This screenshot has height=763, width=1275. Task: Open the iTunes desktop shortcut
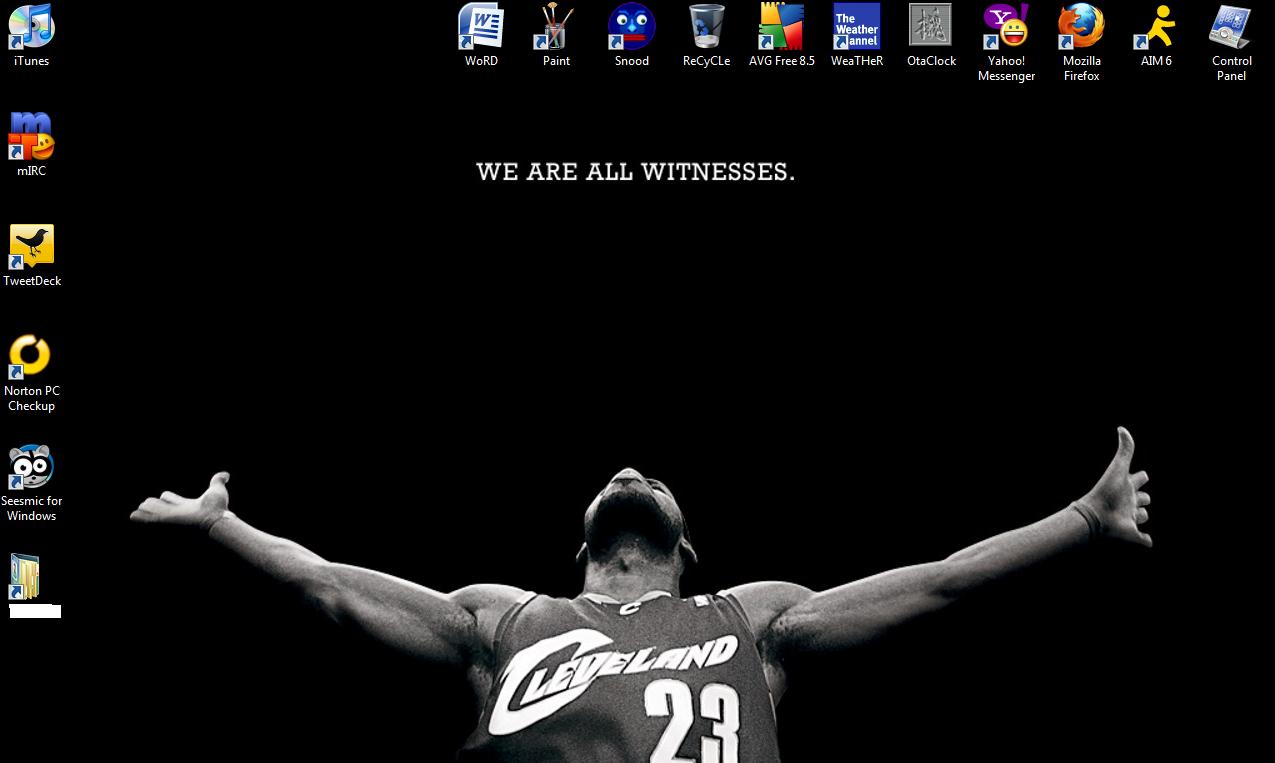point(31,27)
